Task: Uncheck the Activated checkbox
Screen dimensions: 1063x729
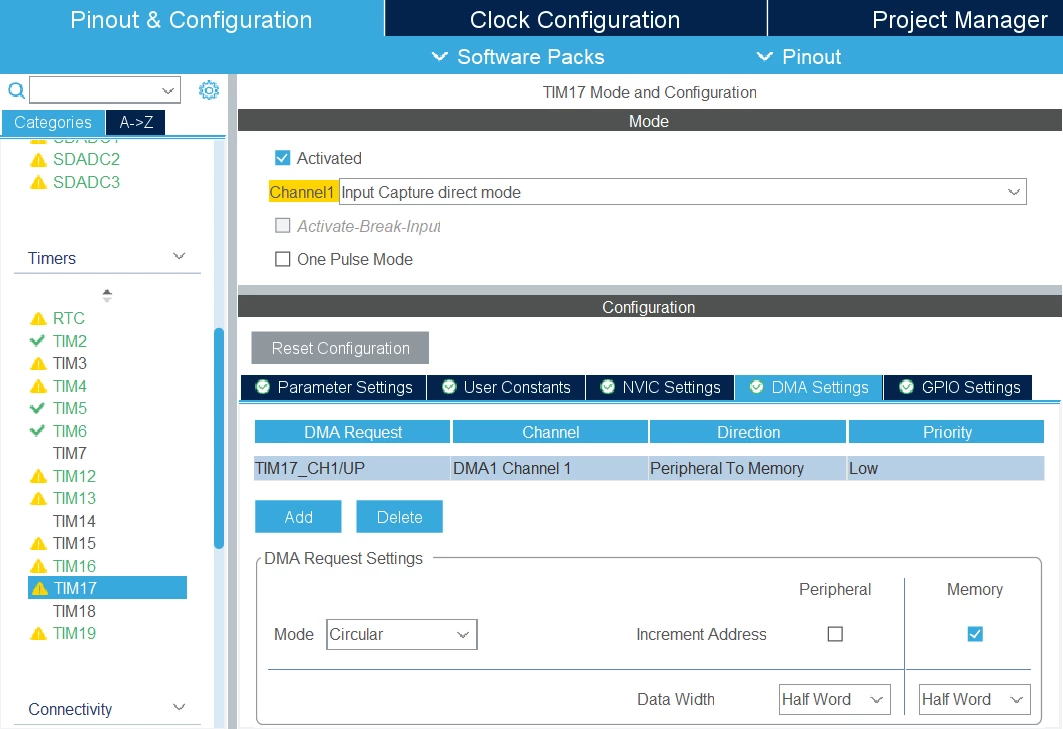Action: tap(283, 158)
